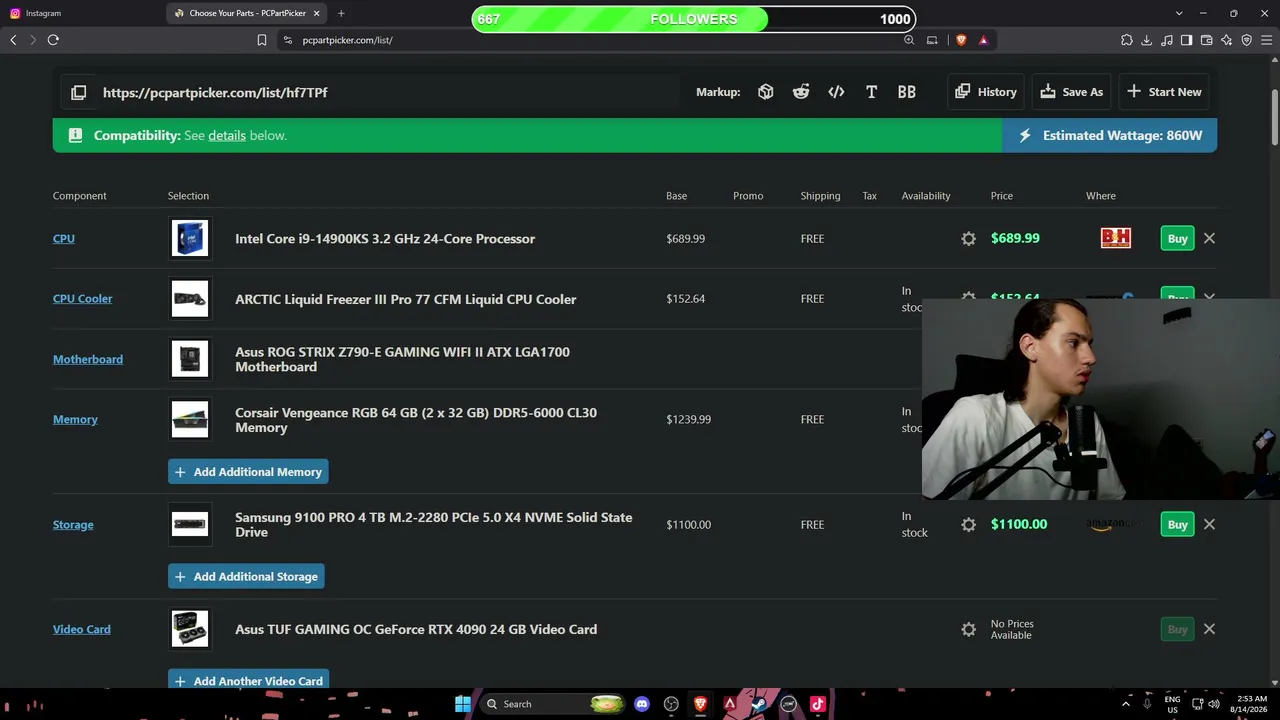
Task: Reload the page with the refresh icon
Action: click(53, 40)
